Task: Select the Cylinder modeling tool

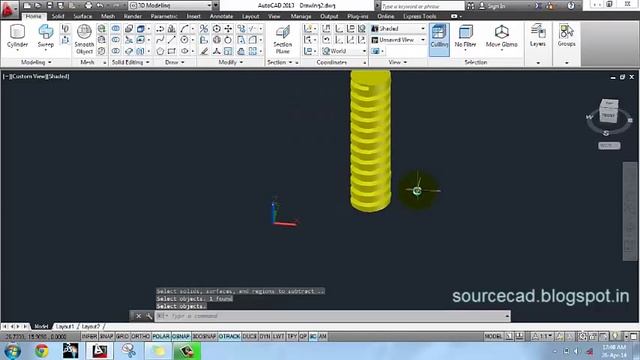Action: [18, 36]
